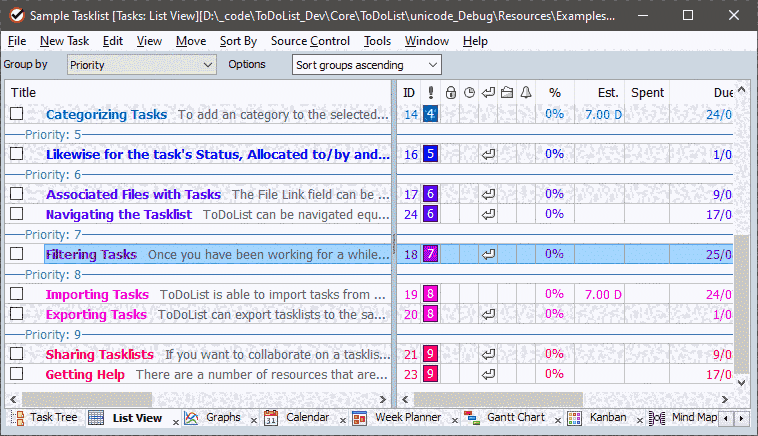Check the Getting Help checkbox
This screenshot has height=436, width=758.
(16, 374)
